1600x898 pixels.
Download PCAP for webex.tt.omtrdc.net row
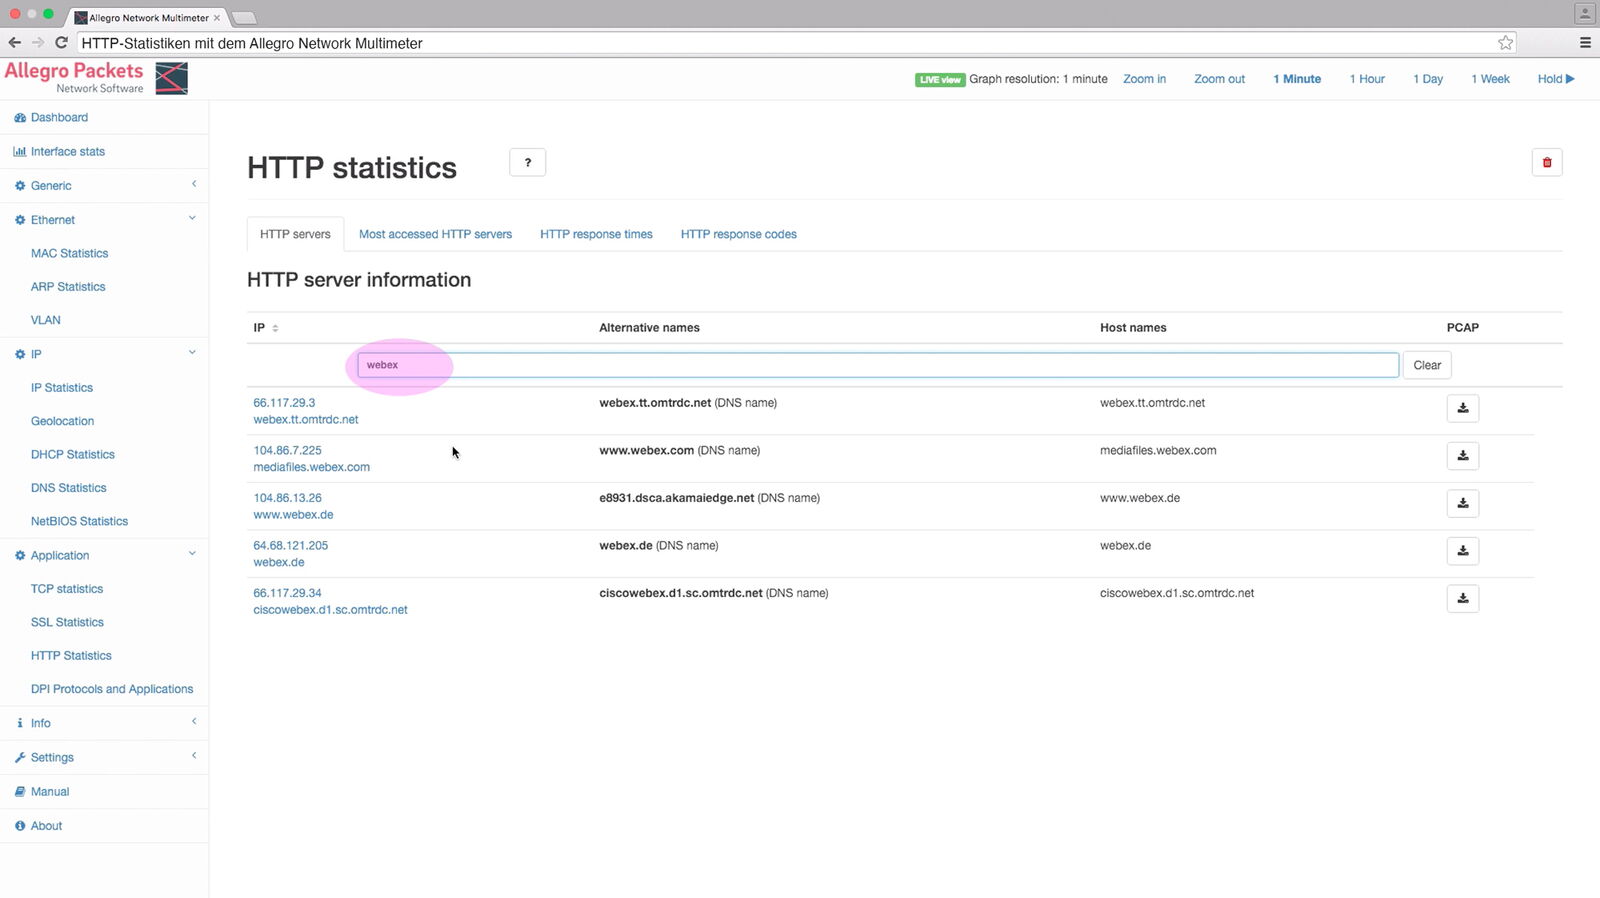(x=1462, y=408)
